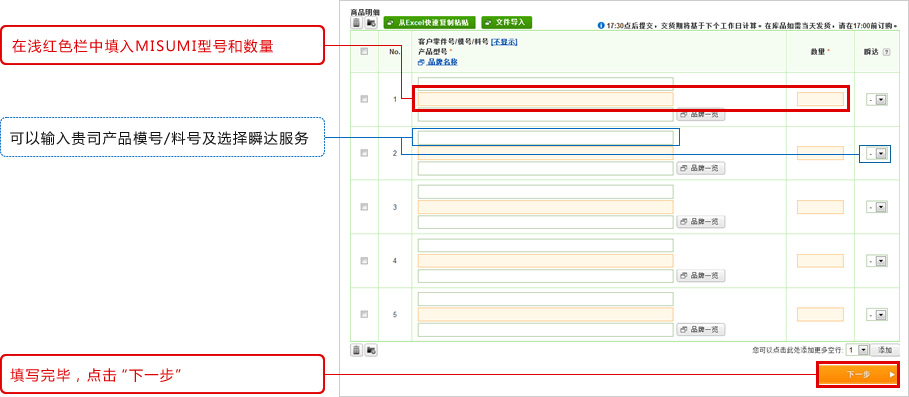
Task: Focus the quantity field in row 1
Action: (x=820, y=99)
